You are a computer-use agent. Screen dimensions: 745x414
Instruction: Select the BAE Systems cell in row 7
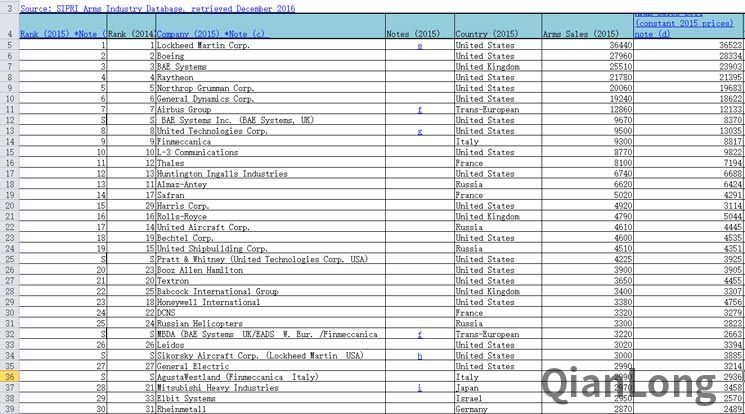pos(270,67)
